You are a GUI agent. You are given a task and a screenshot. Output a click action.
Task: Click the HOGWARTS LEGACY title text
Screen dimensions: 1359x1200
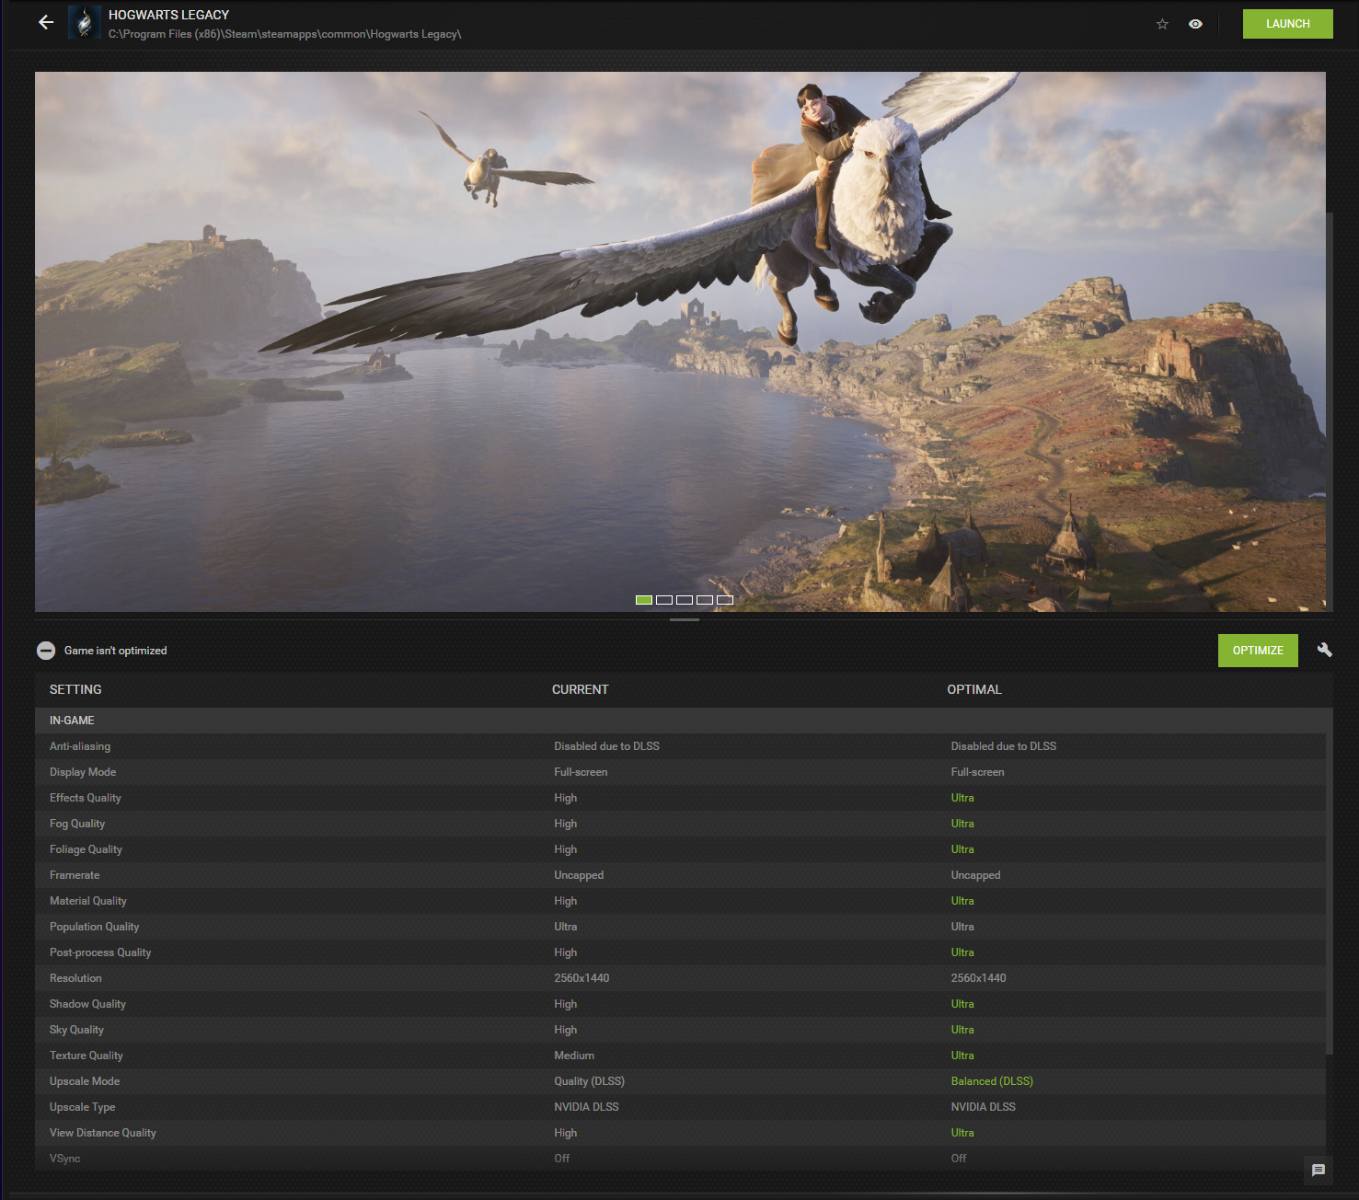point(169,15)
